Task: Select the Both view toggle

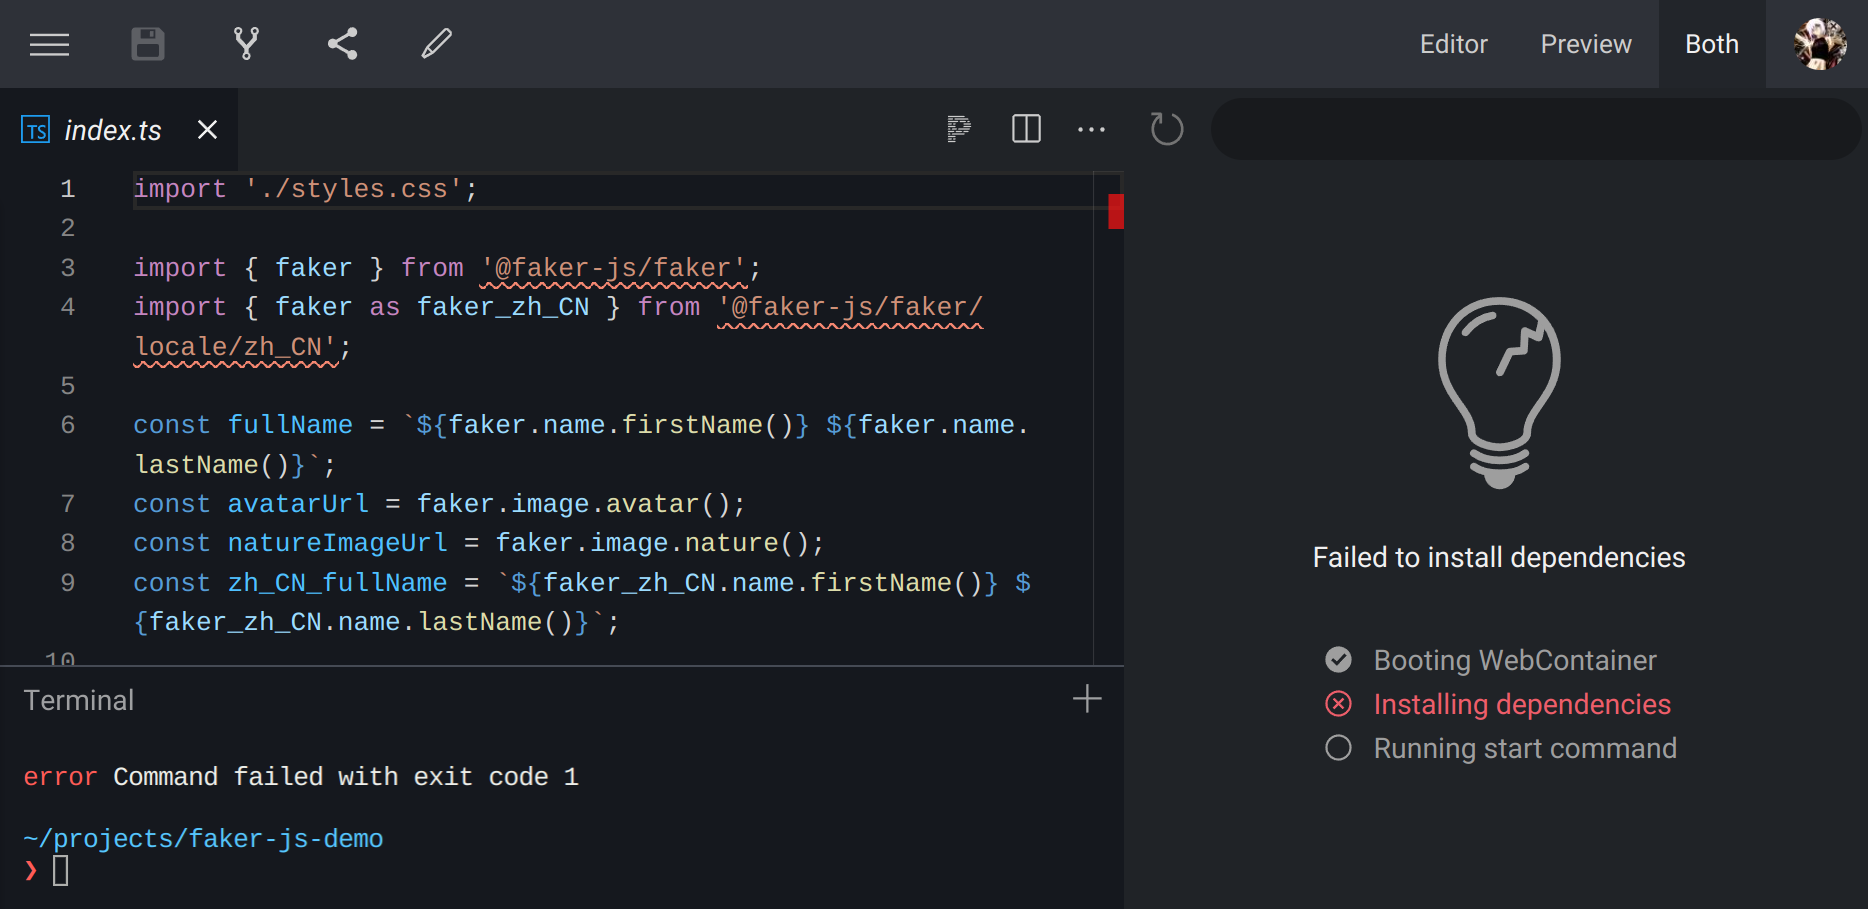Action: click(x=1711, y=44)
